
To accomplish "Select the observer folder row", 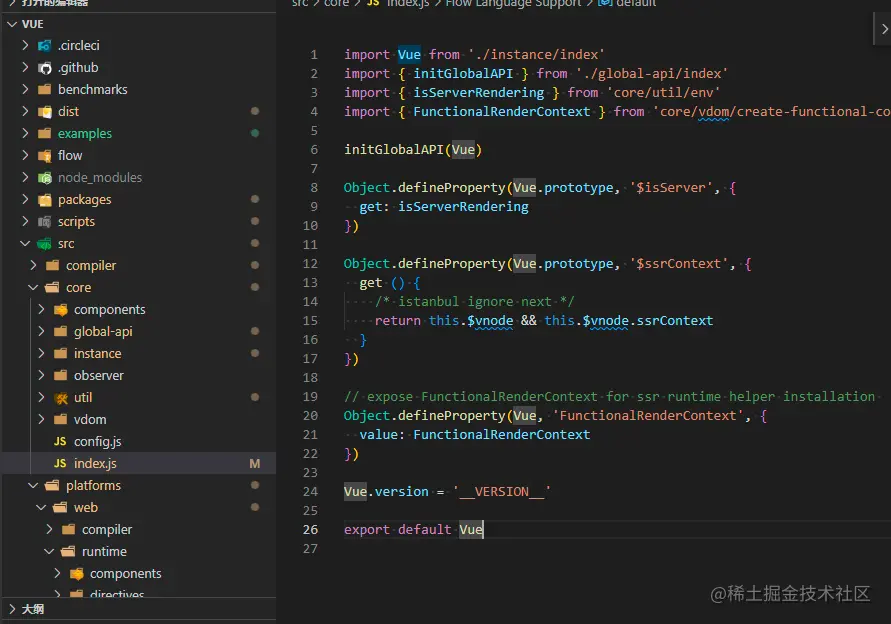I will coord(139,376).
